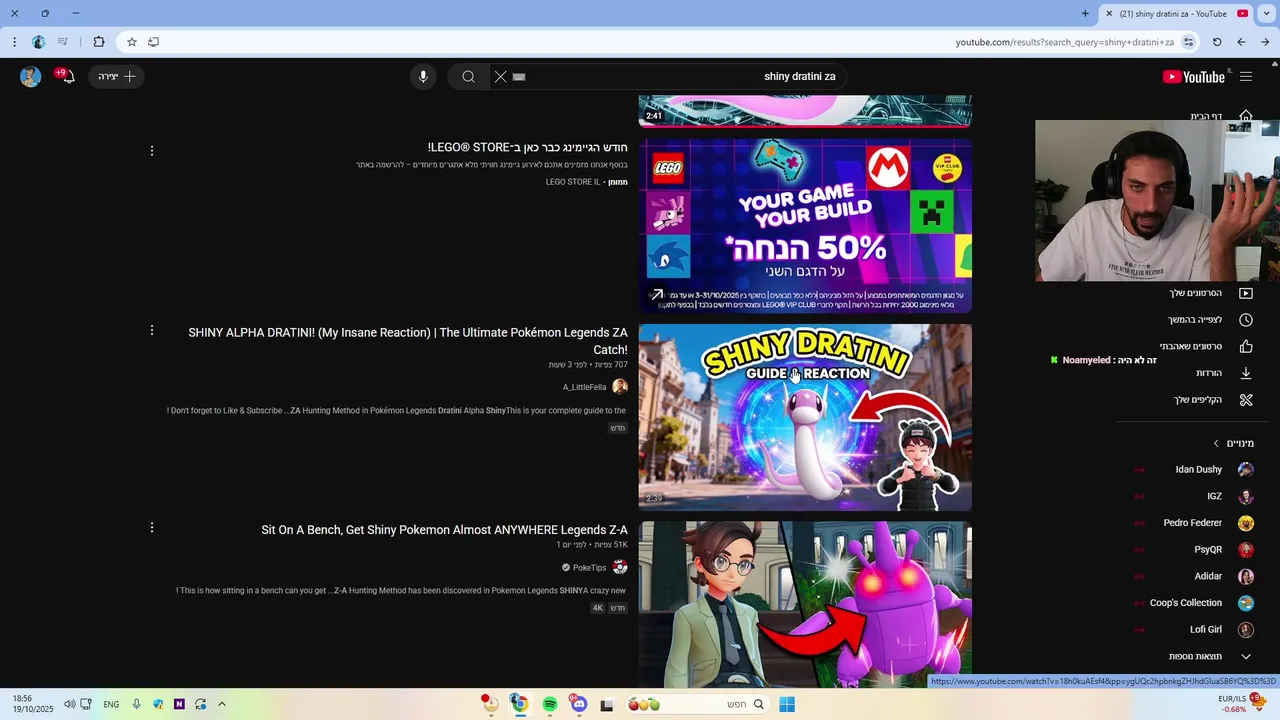Open the on-screen keyboard icon in search

(x=519, y=77)
